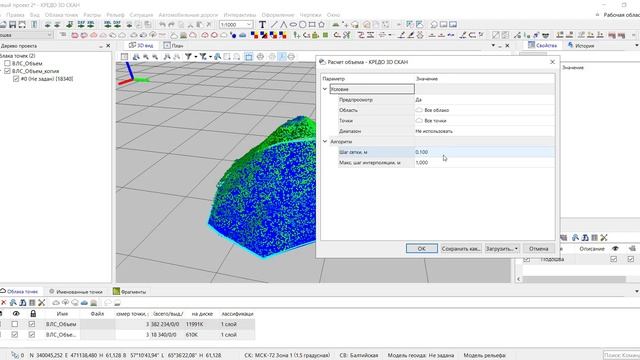The width and height of the screenshot is (640, 360).
Task: Switch to the История tab
Action: 581,45
